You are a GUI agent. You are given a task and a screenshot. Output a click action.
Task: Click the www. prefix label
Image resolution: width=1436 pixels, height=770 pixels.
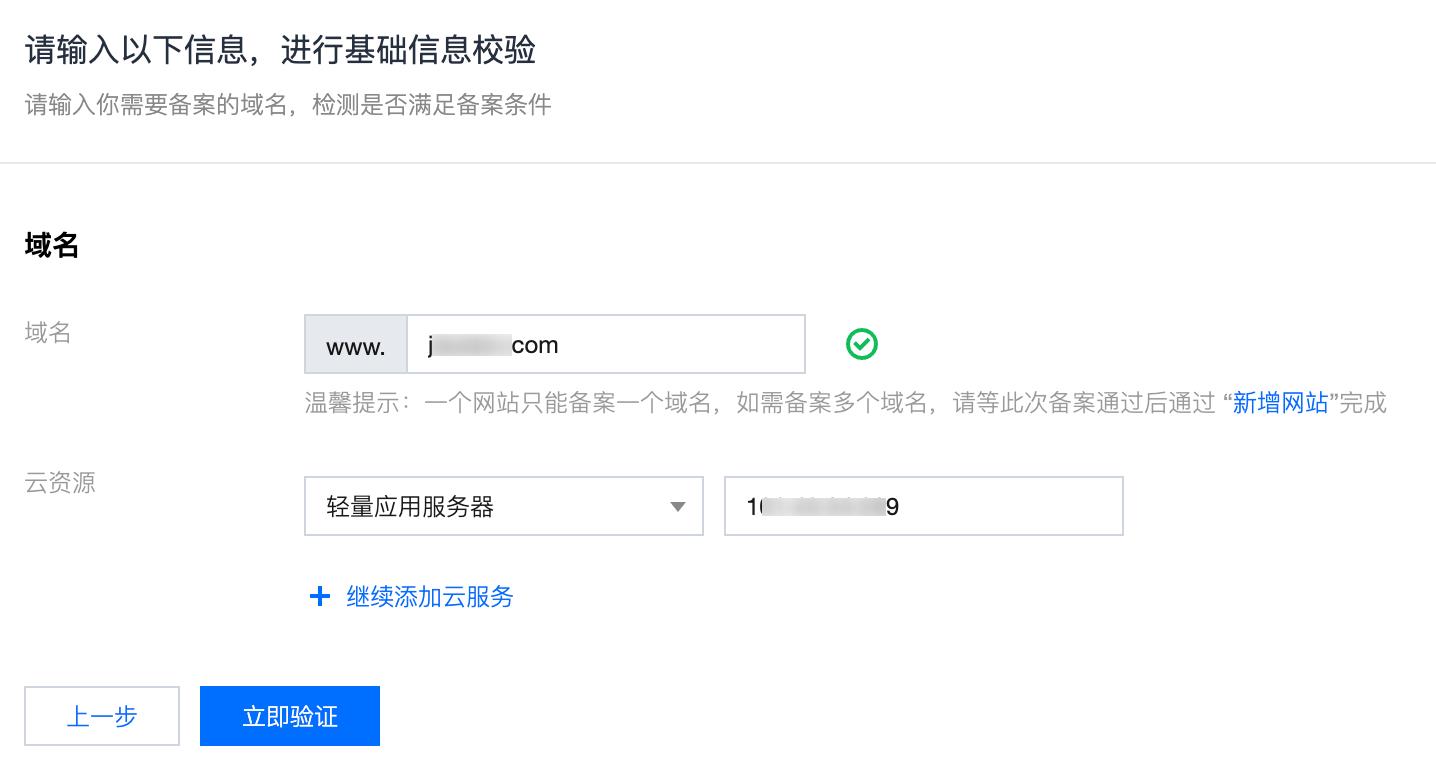click(x=356, y=345)
